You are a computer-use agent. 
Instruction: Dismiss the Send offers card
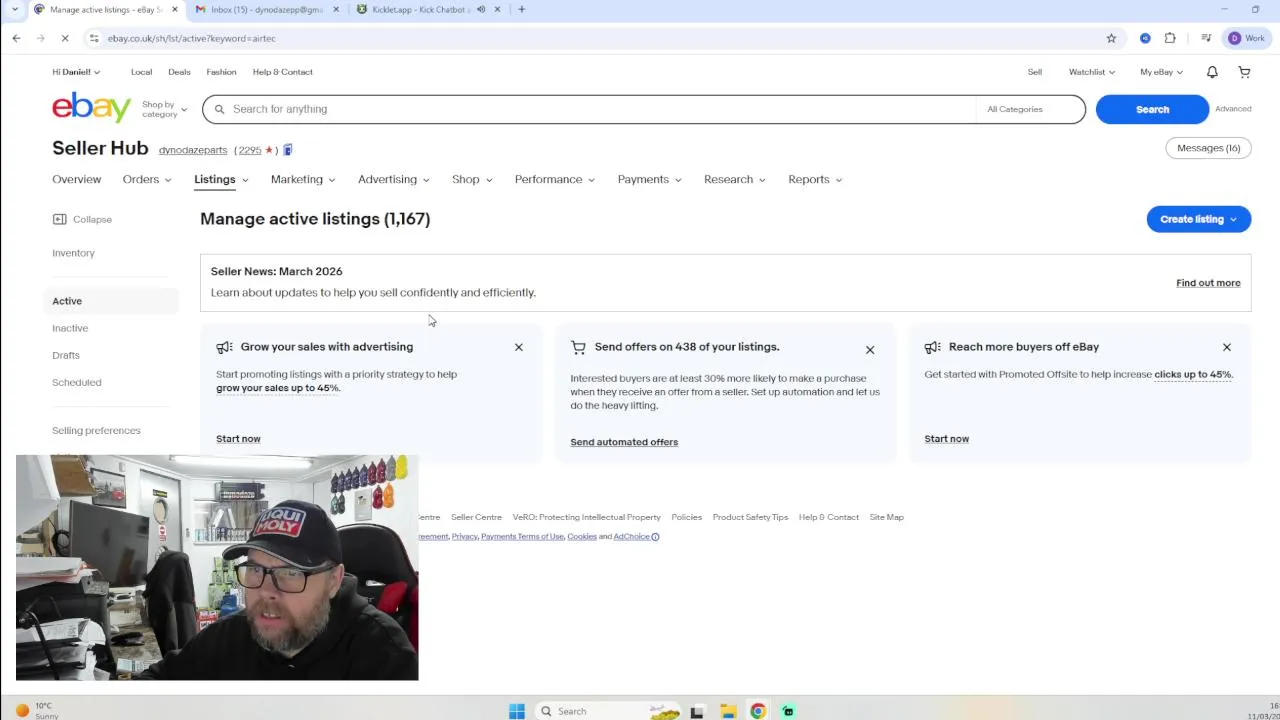(x=870, y=350)
